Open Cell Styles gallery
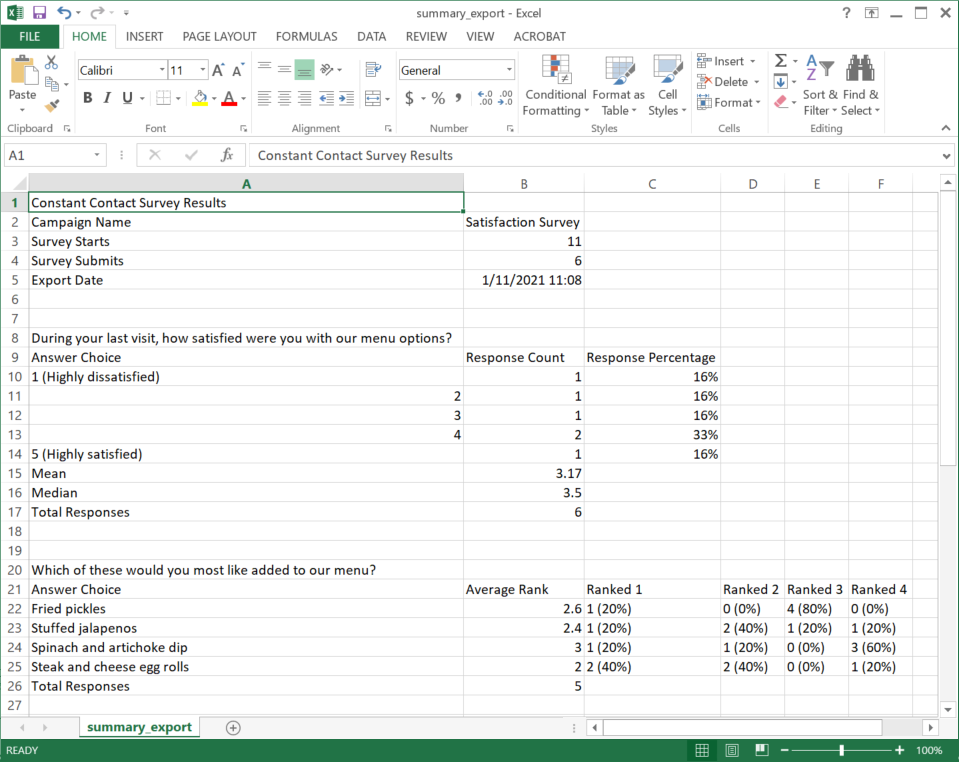Viewport: 959px width, 762px height. click(667, 86)
